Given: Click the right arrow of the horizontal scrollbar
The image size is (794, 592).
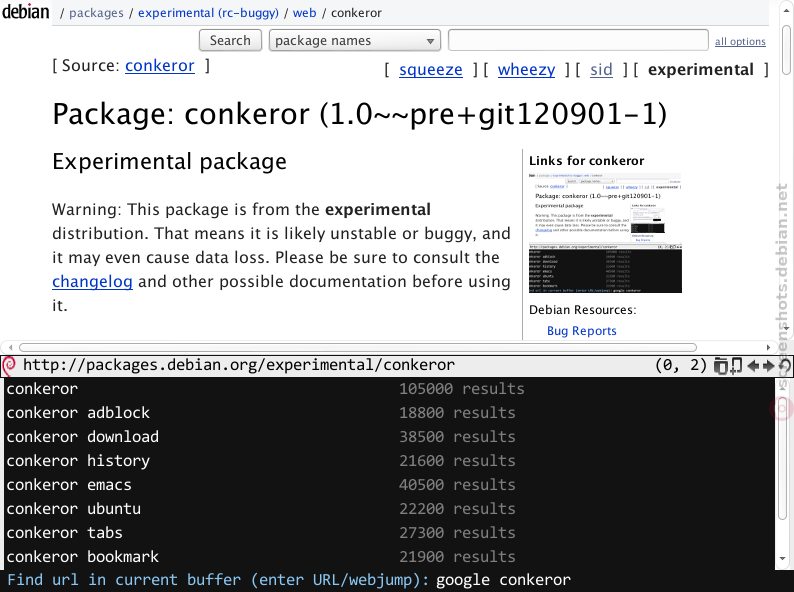Looking at the screenshot, I should [x=768, y=347].
